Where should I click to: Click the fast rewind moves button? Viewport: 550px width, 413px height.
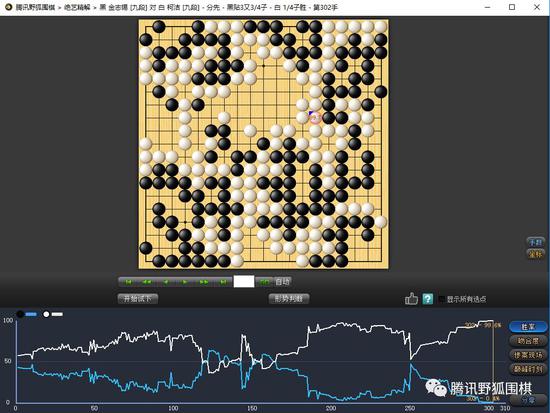coord(147,282)
